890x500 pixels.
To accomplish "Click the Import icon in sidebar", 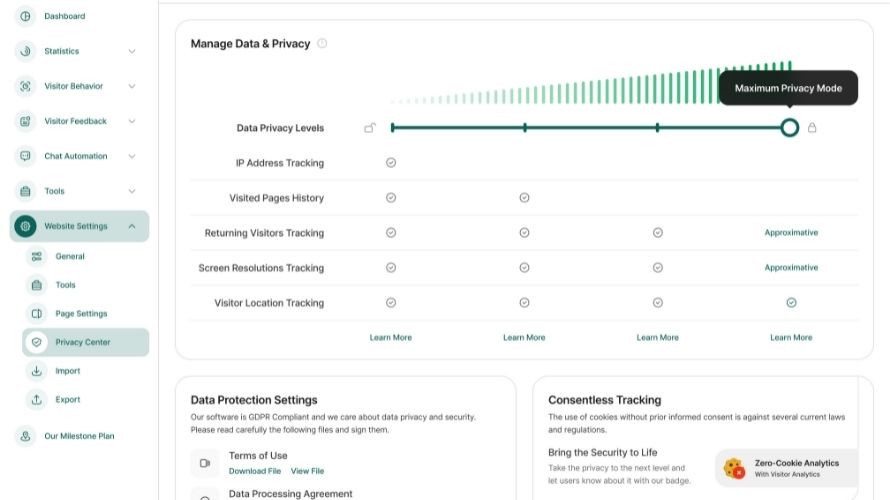I will (37, 371).
